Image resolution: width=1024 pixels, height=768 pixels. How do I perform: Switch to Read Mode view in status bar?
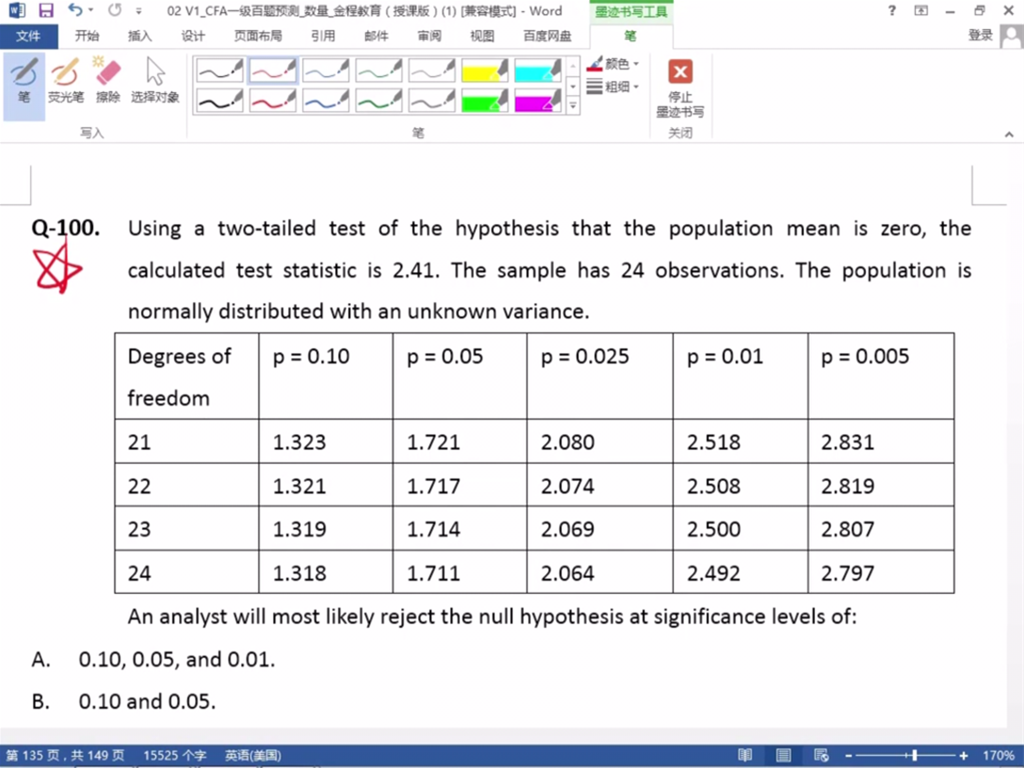[745, 755]
